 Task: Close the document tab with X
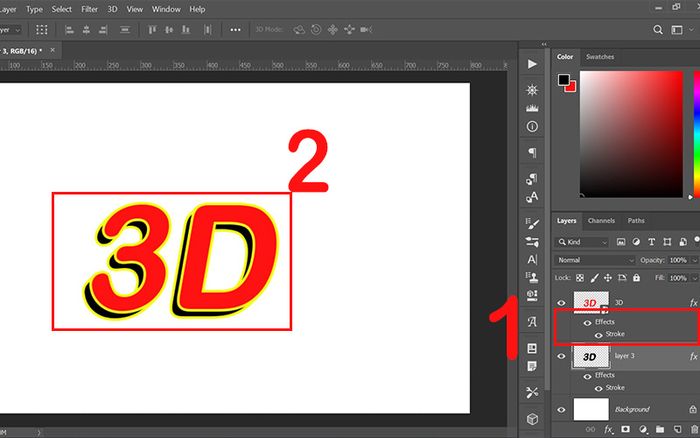point(53,50)
